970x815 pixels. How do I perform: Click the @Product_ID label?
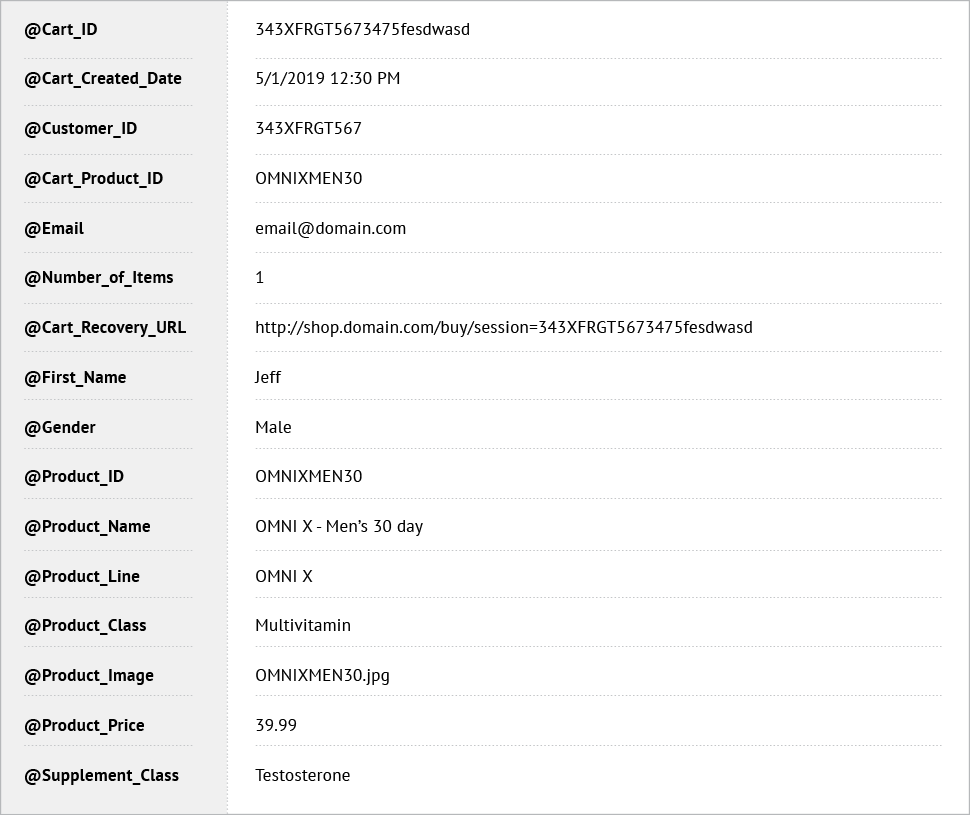tap(74, 476)
